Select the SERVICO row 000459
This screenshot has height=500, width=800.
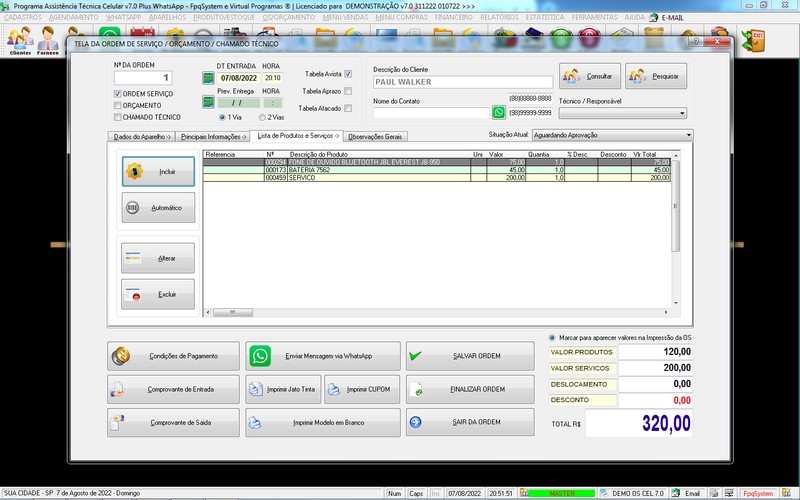437,178
